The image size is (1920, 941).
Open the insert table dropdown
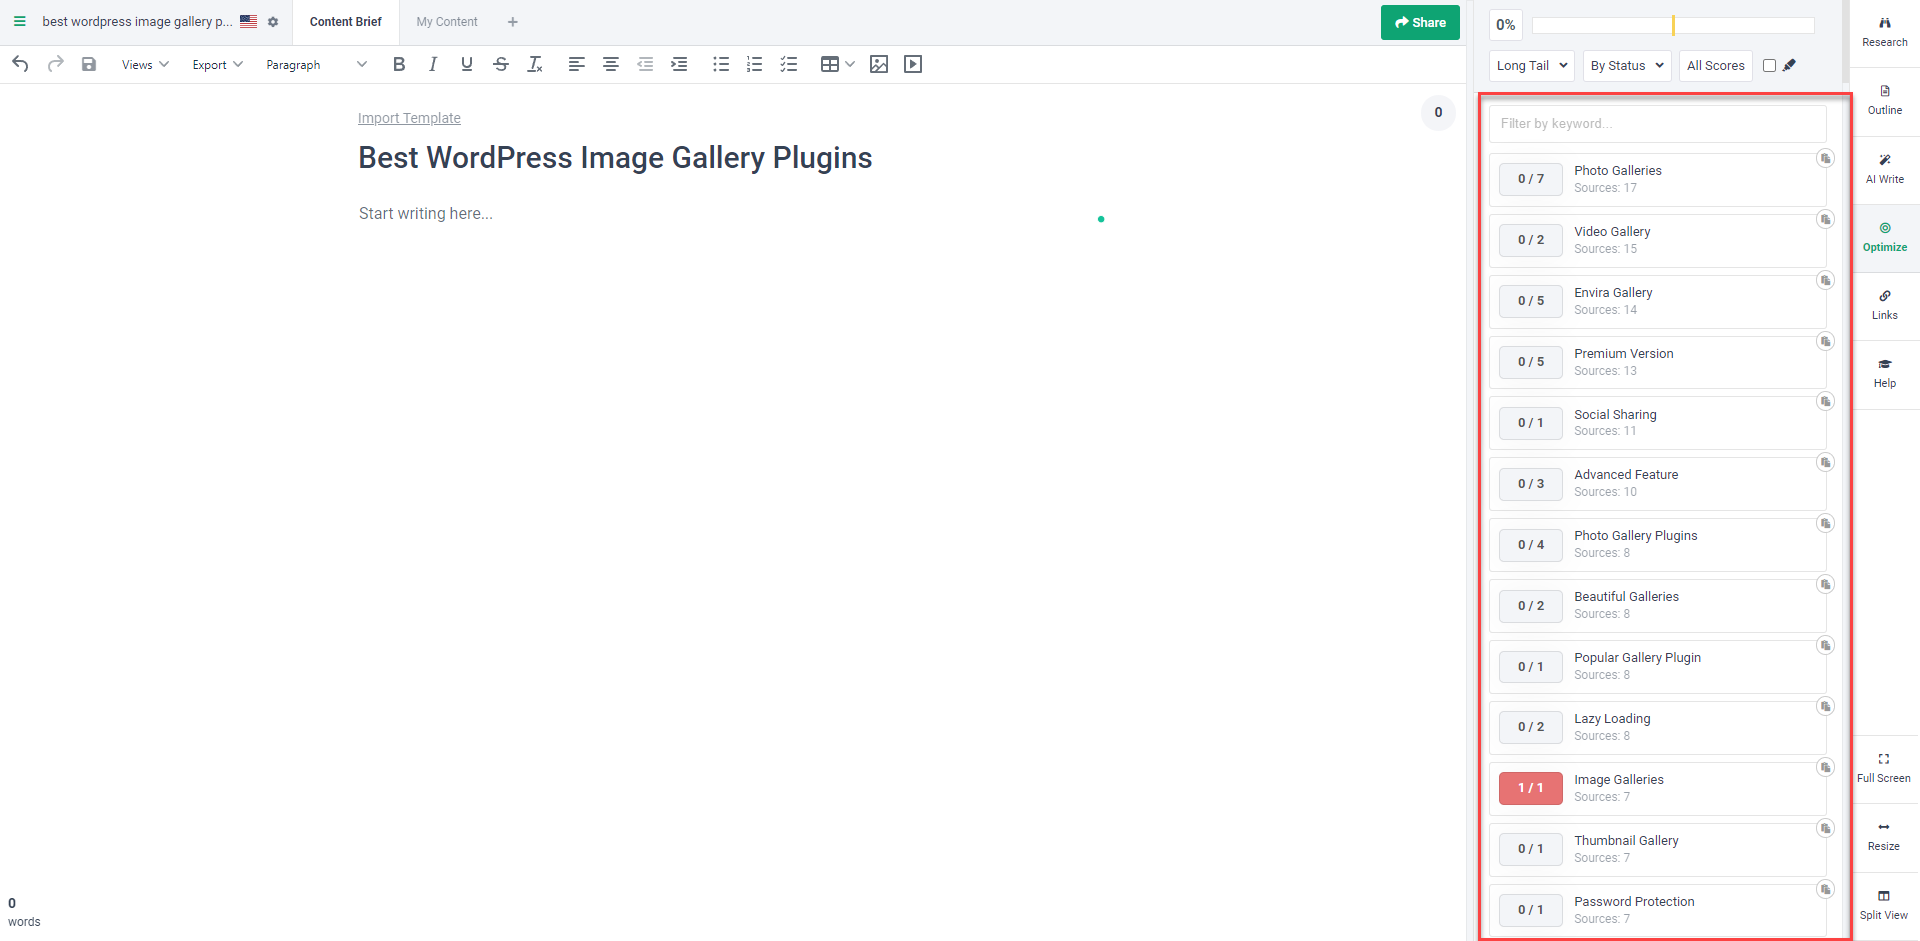pos(837,64)
